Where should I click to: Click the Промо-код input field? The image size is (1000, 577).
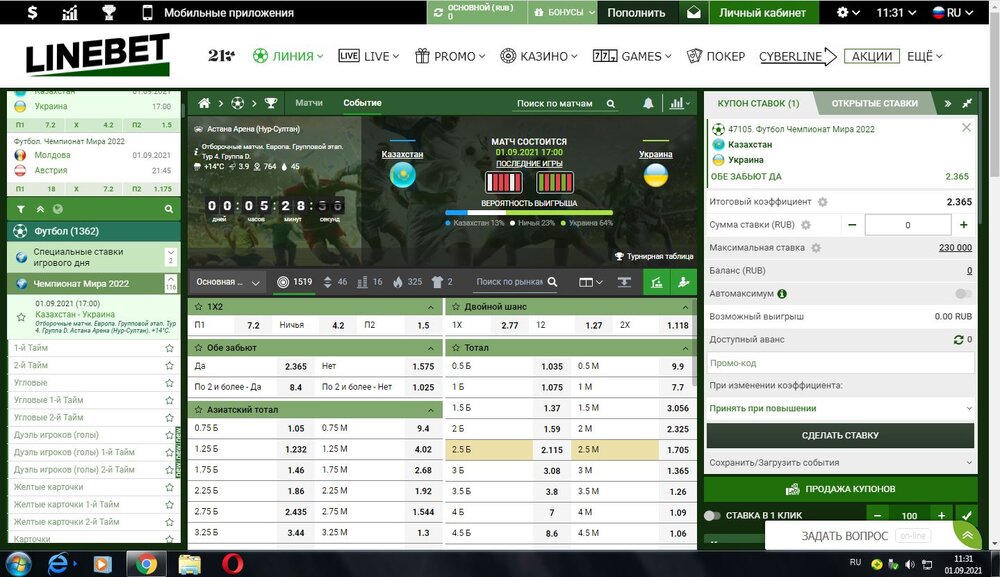[841, 363]
